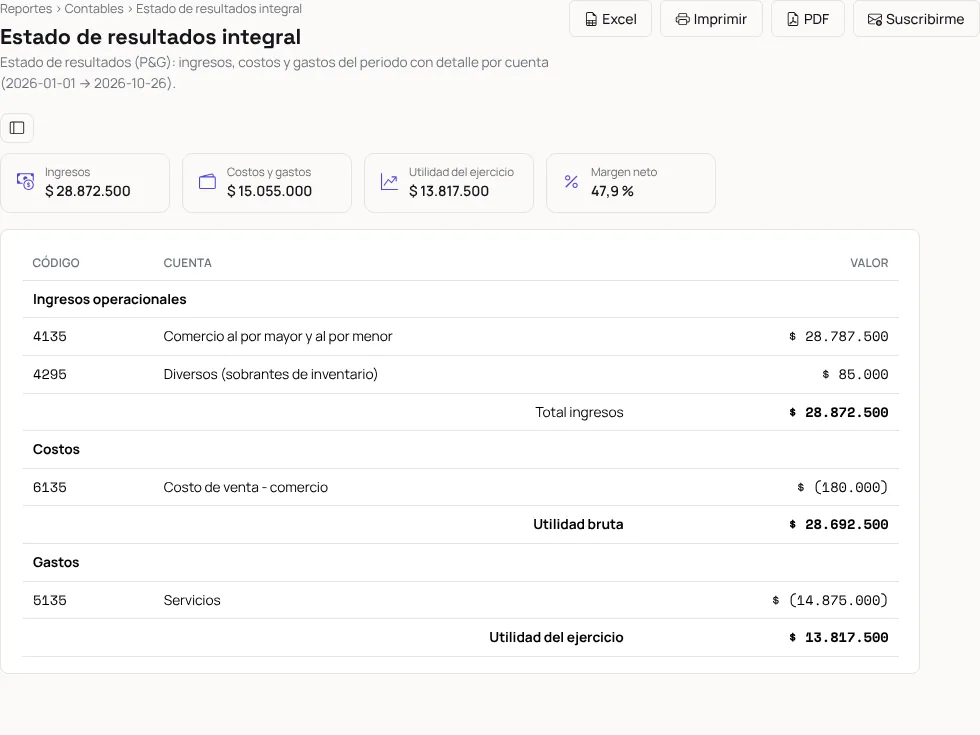
Task: Click the value $ (14.875.000)
Action: pyautogui.click(x=830, y=601)
